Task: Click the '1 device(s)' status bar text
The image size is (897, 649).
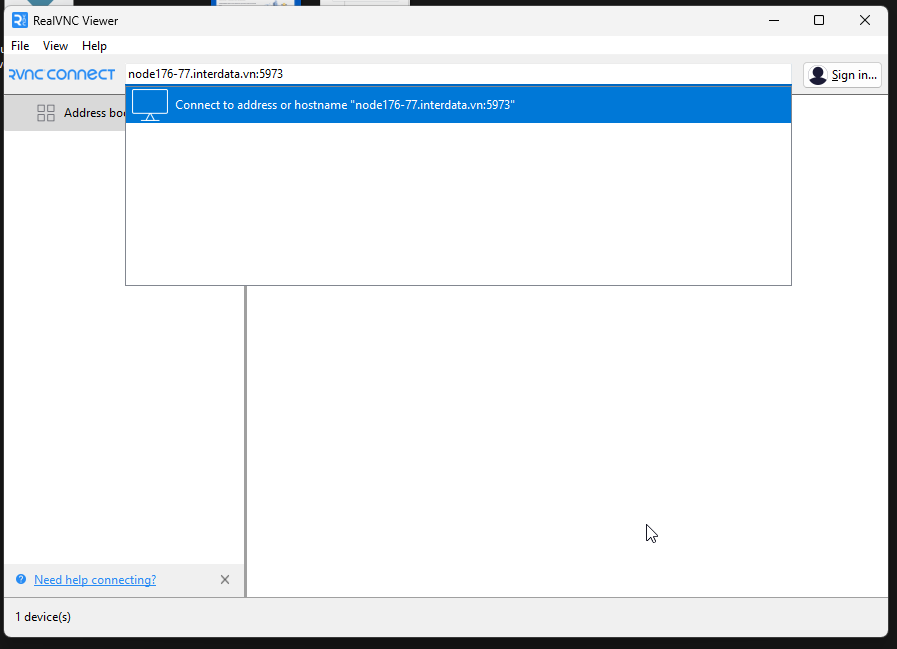Action: click(x=43, y=617)
